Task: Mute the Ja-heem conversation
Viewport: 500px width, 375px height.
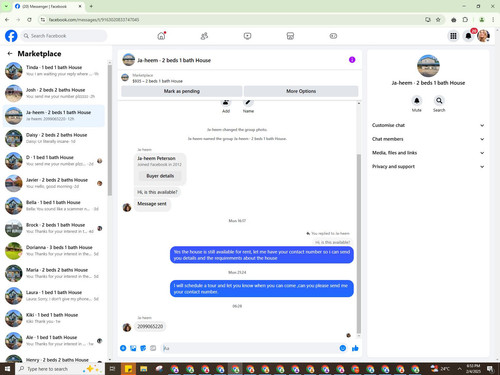Action: tap(417, 100)
